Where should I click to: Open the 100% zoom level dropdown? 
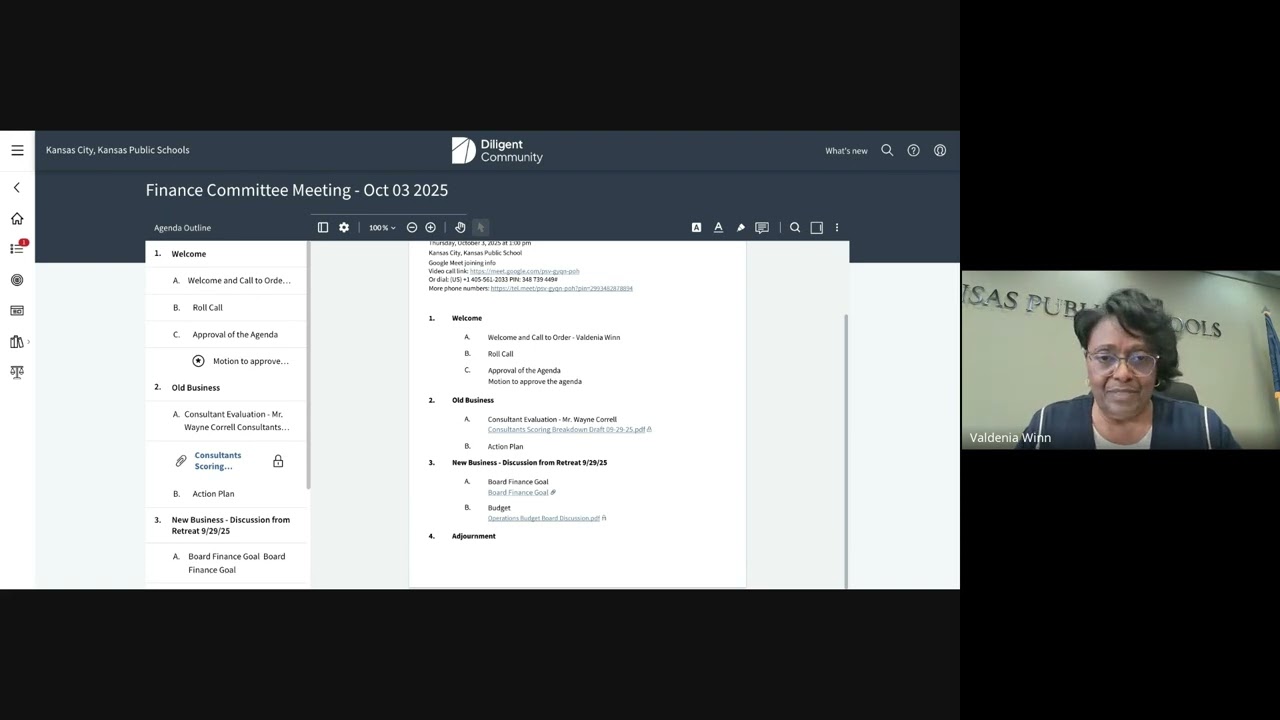pos(382,228)
